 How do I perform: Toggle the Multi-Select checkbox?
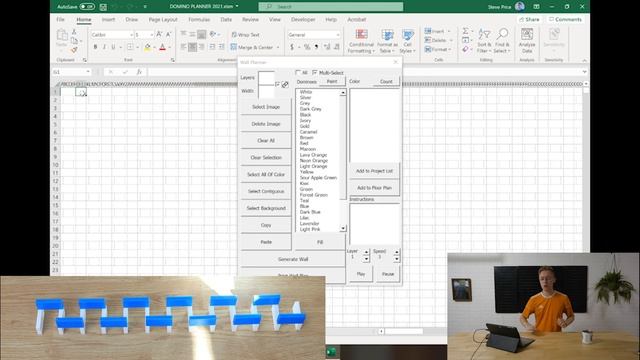(x=315, y=72)
